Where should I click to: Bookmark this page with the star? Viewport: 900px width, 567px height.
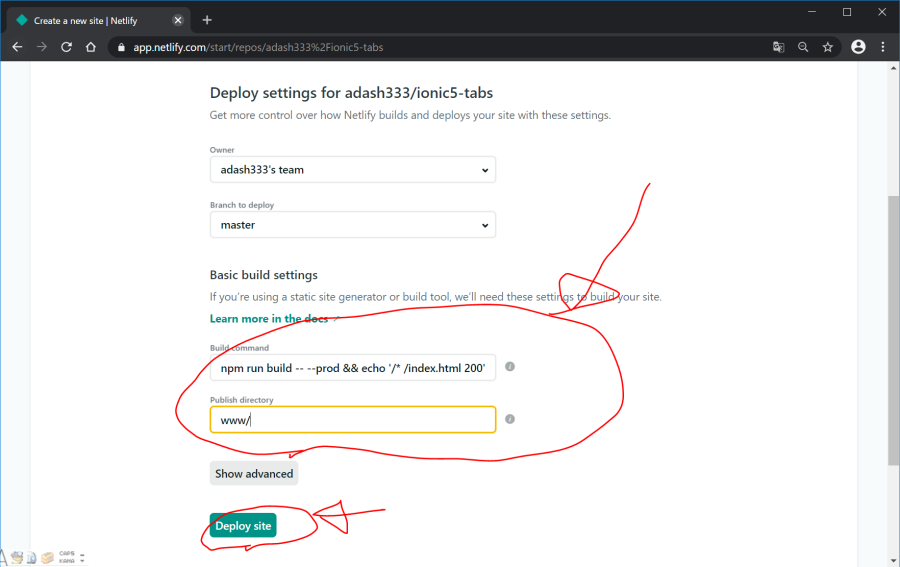(827, 47)
